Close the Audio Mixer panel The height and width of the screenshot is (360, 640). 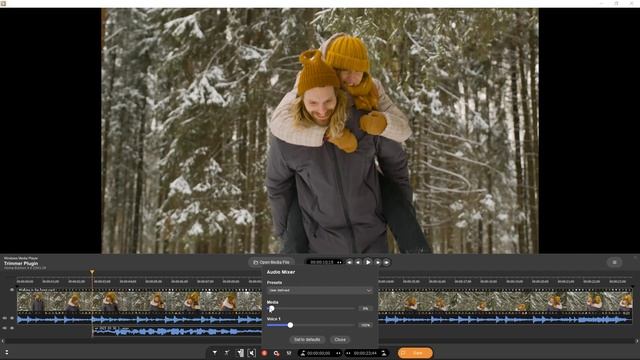(x=340, y=340)
